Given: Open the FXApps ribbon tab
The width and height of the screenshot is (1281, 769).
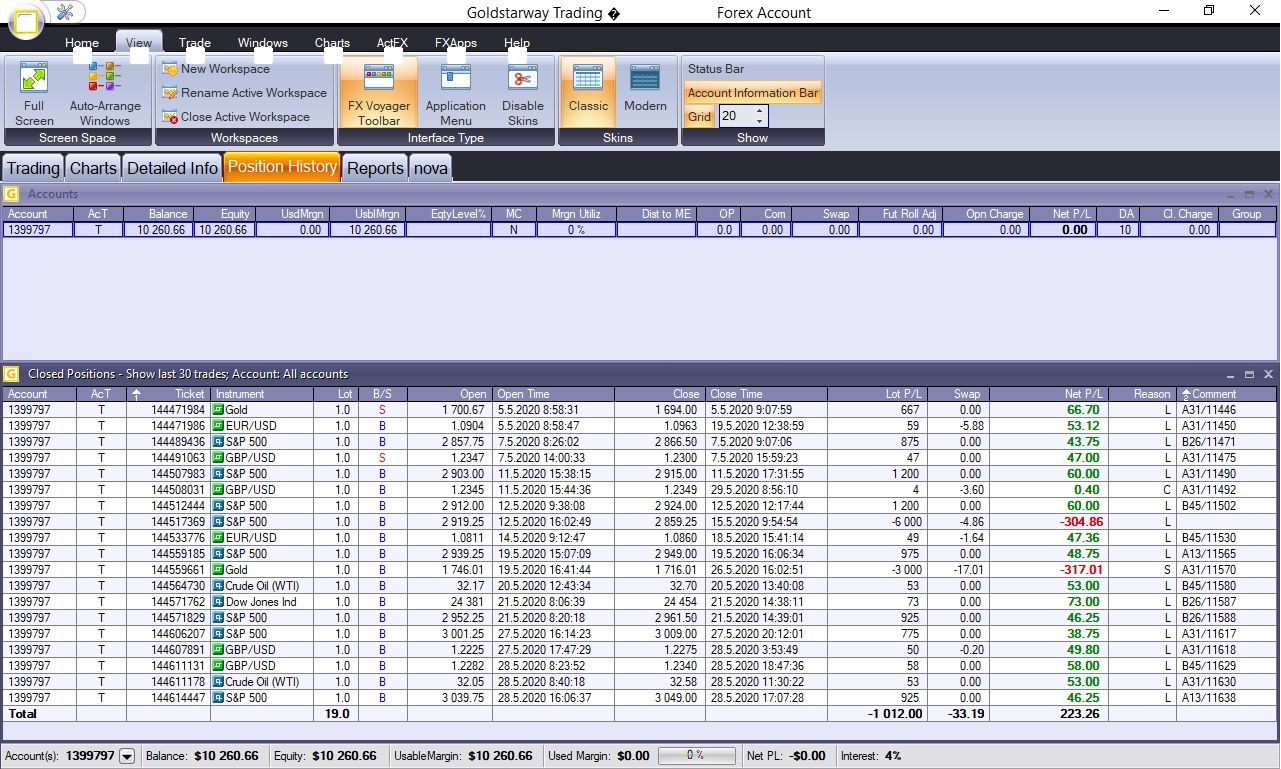Looking at the screenshot, I should tap(456, 43).
